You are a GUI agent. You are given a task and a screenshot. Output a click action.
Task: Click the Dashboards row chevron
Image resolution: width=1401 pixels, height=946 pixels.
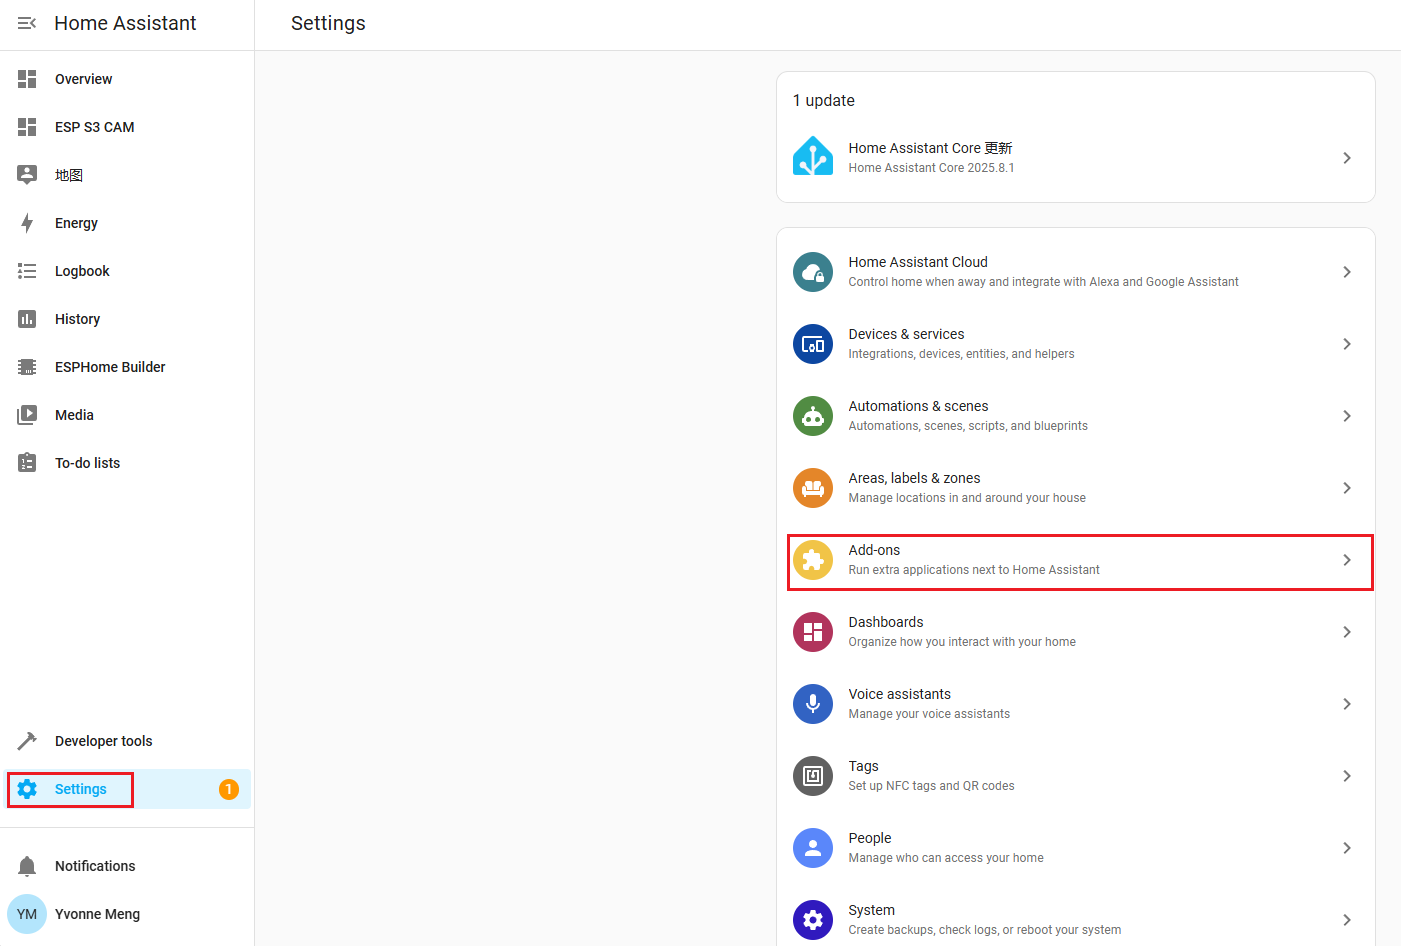pyautogui.click(x=1347, y=632)
